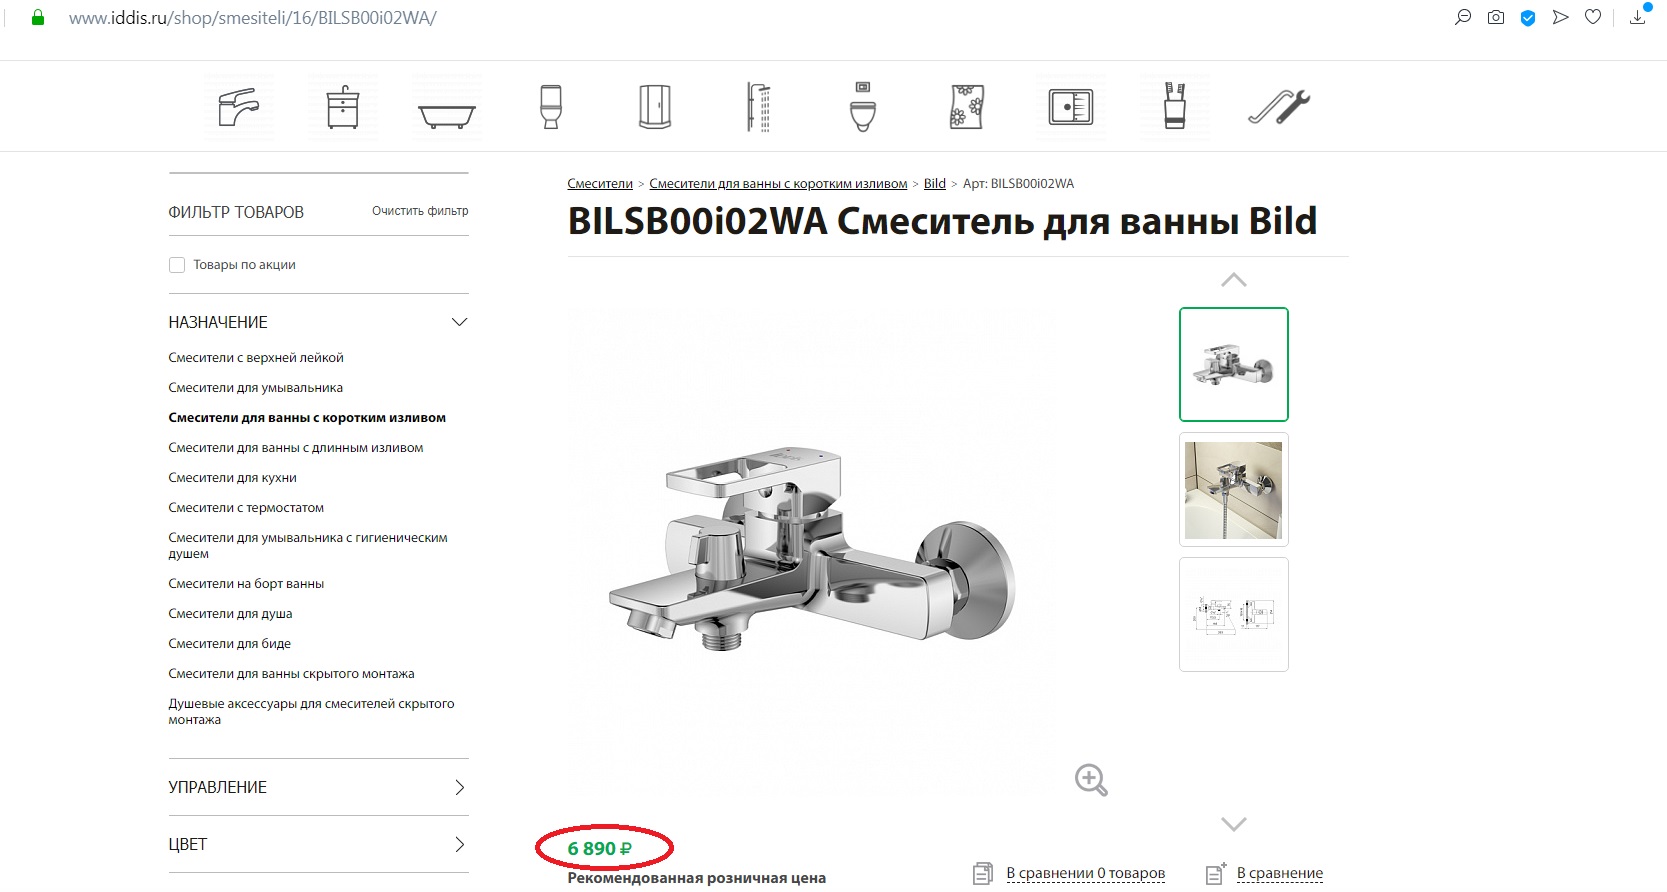The image size is (1667, 892).
Task: Click the browser address bar URL
Action: 252,18
